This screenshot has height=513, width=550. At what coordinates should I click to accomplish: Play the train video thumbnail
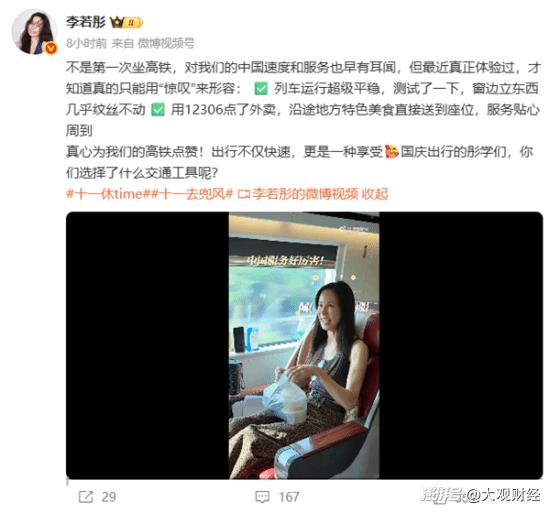pos(304,345)
